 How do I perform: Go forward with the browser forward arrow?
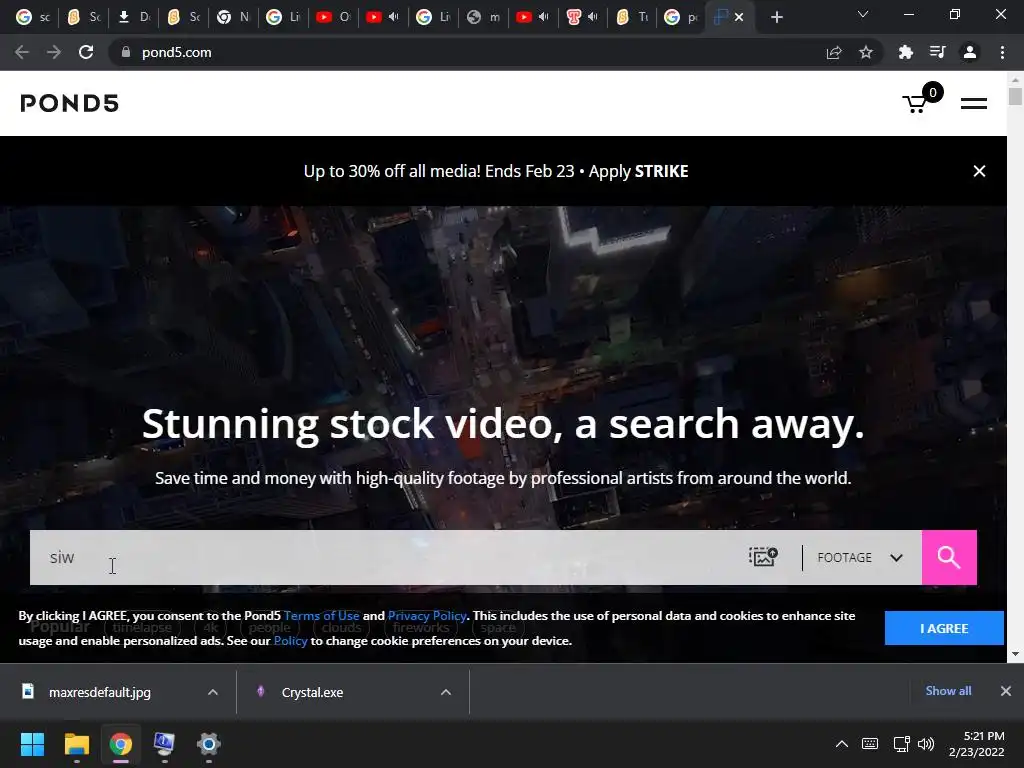click(x=54, y=52)
